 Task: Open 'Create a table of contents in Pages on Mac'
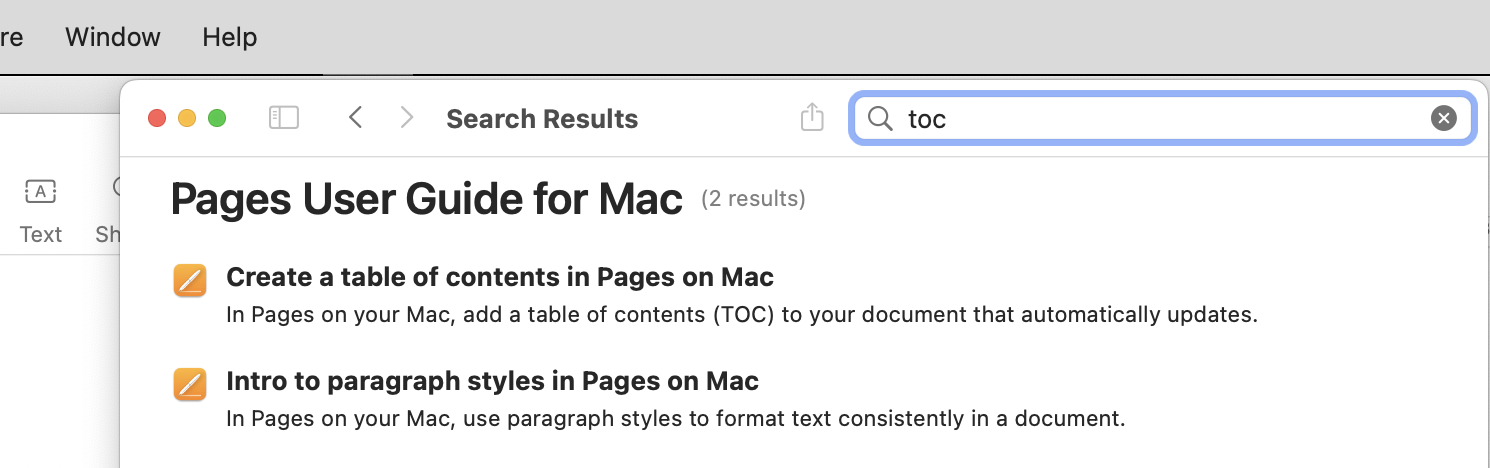tap(500, 277)
